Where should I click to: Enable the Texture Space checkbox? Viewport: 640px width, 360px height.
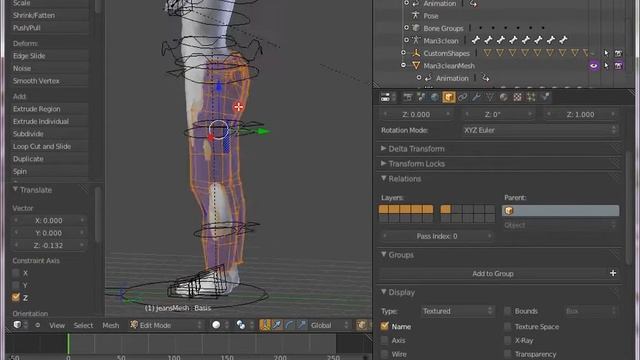[x=507, y=327]
